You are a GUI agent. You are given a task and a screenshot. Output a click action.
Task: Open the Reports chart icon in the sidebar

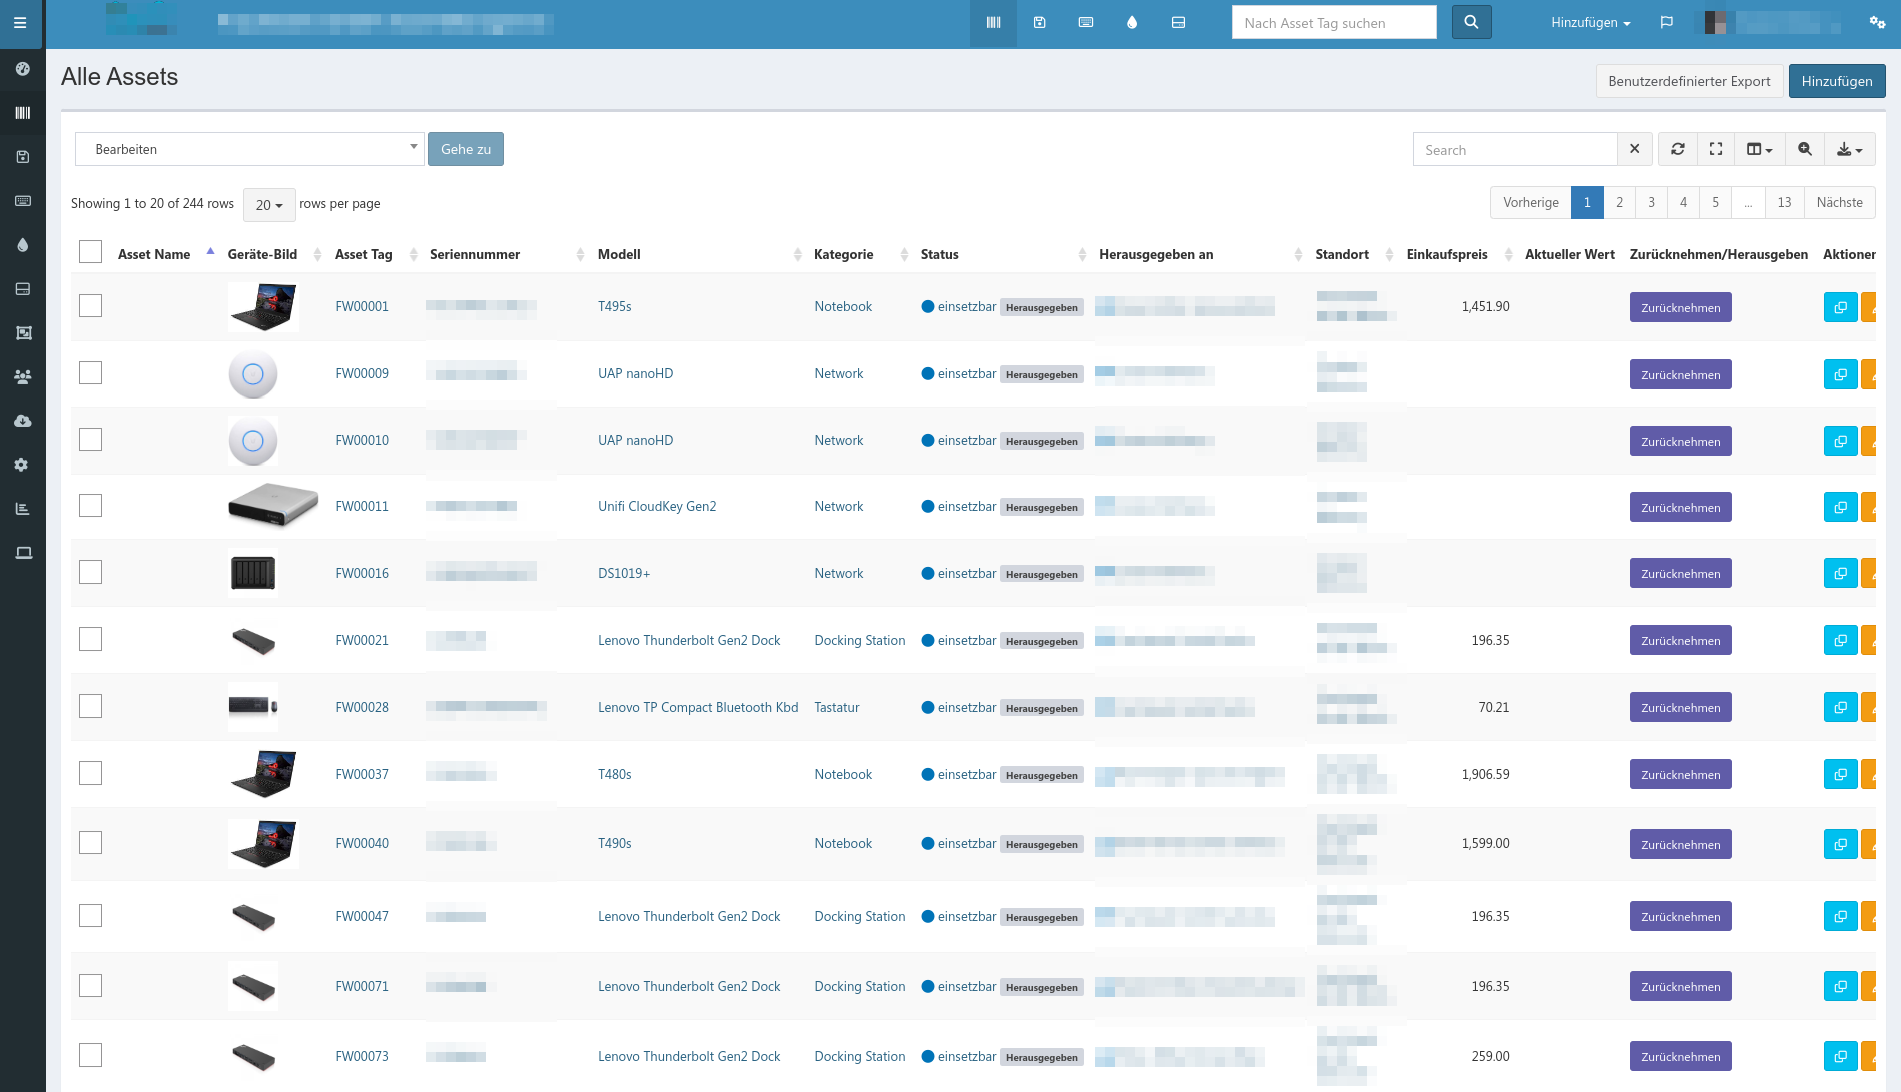click(22, 509)
